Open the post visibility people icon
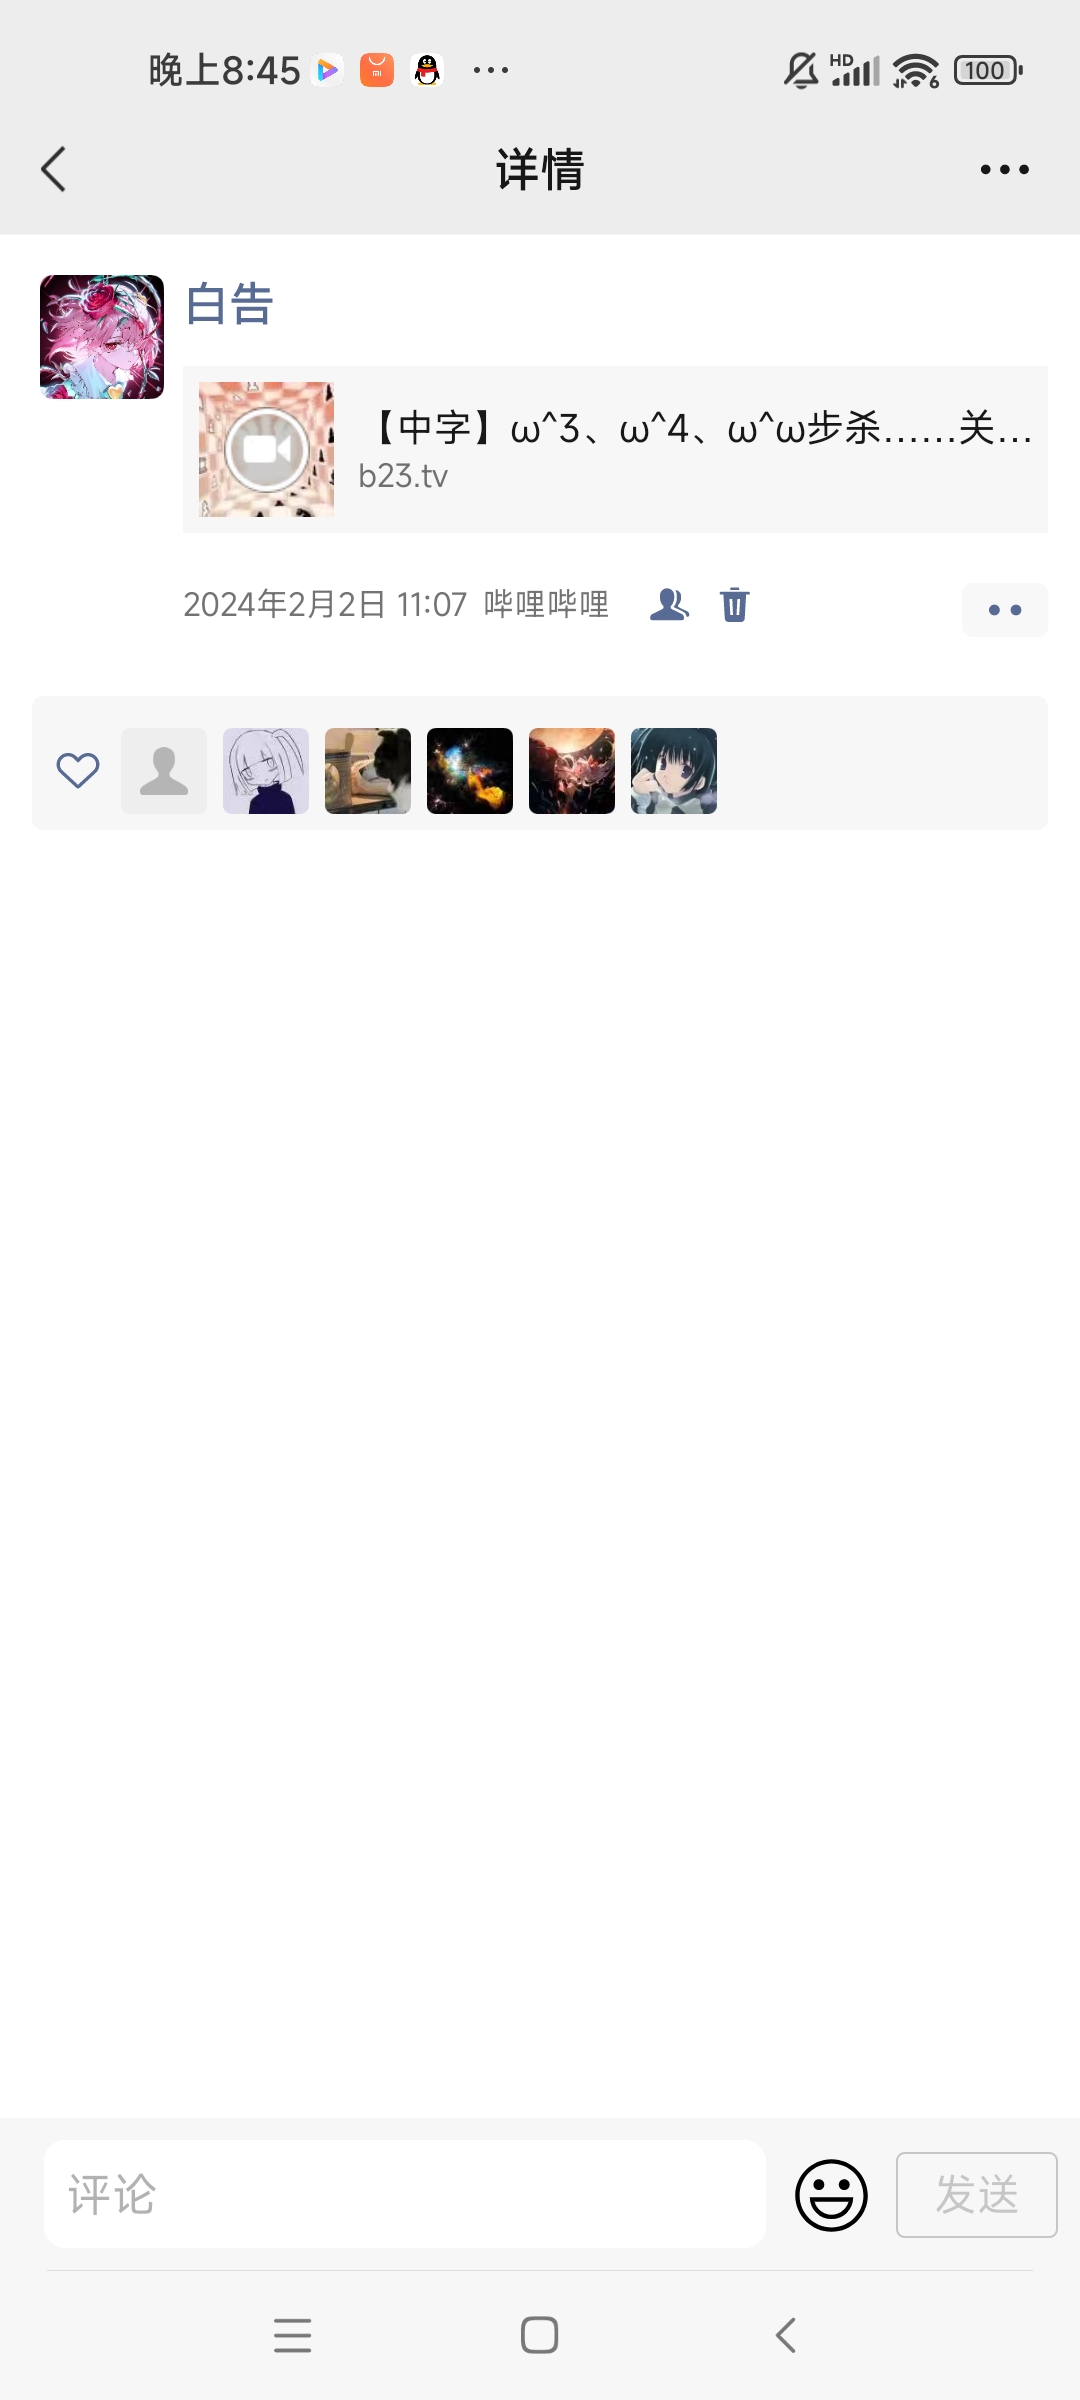1080x2400 pixels. tap(670, 604)
